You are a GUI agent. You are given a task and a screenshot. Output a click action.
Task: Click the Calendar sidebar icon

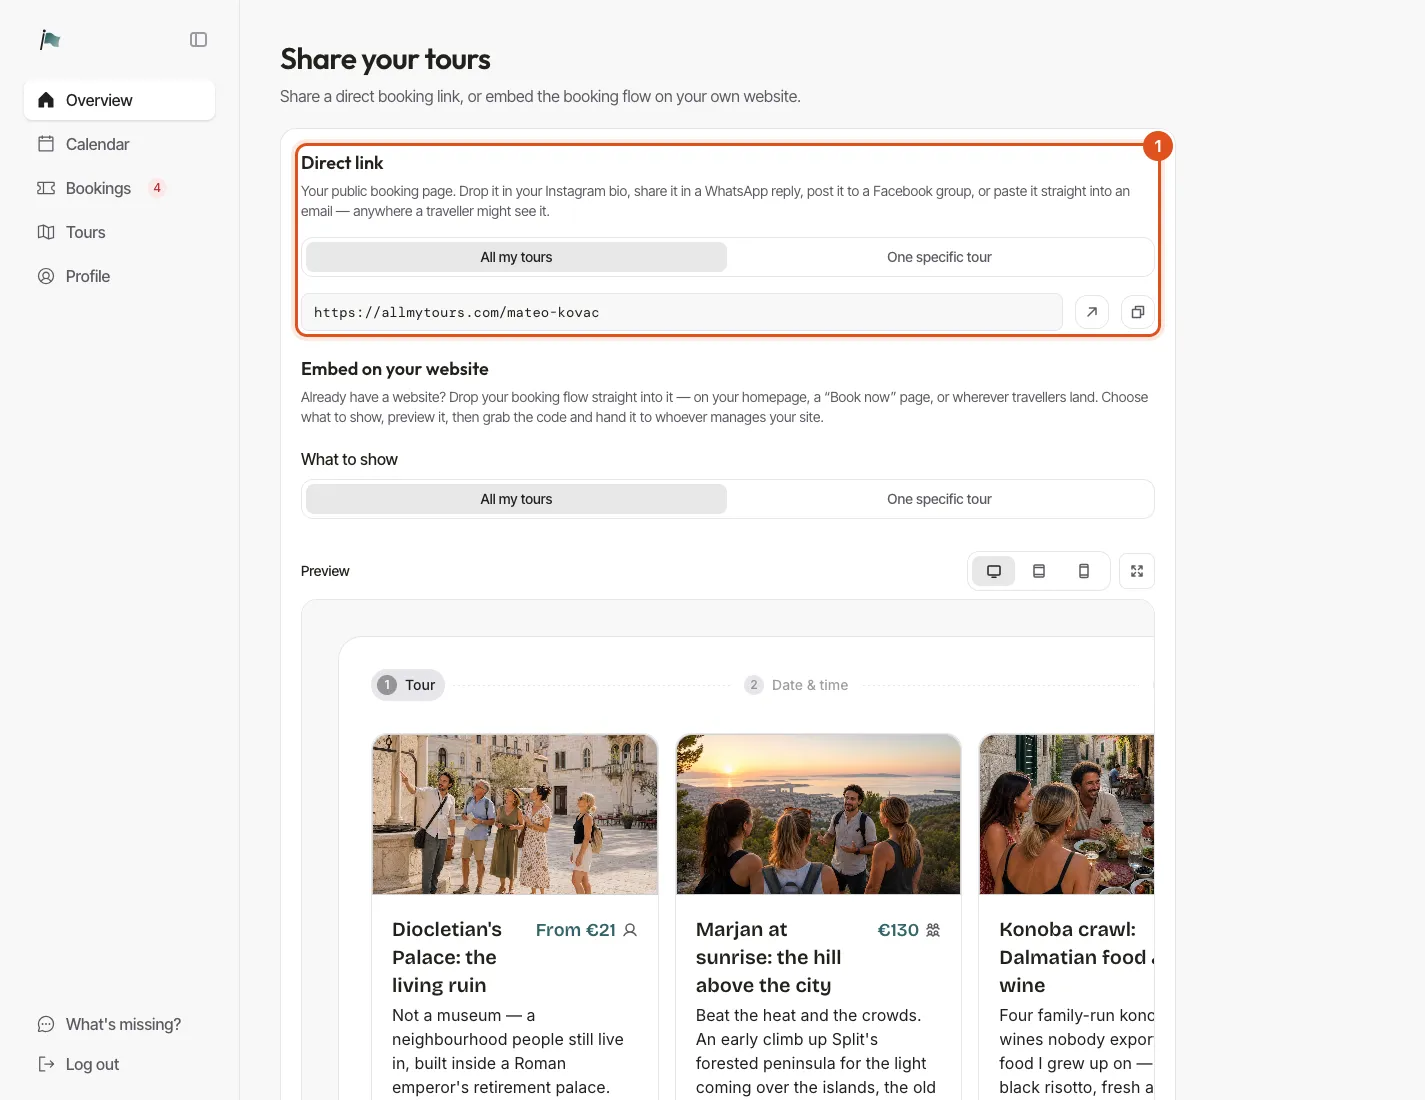[x=46, y=144]
